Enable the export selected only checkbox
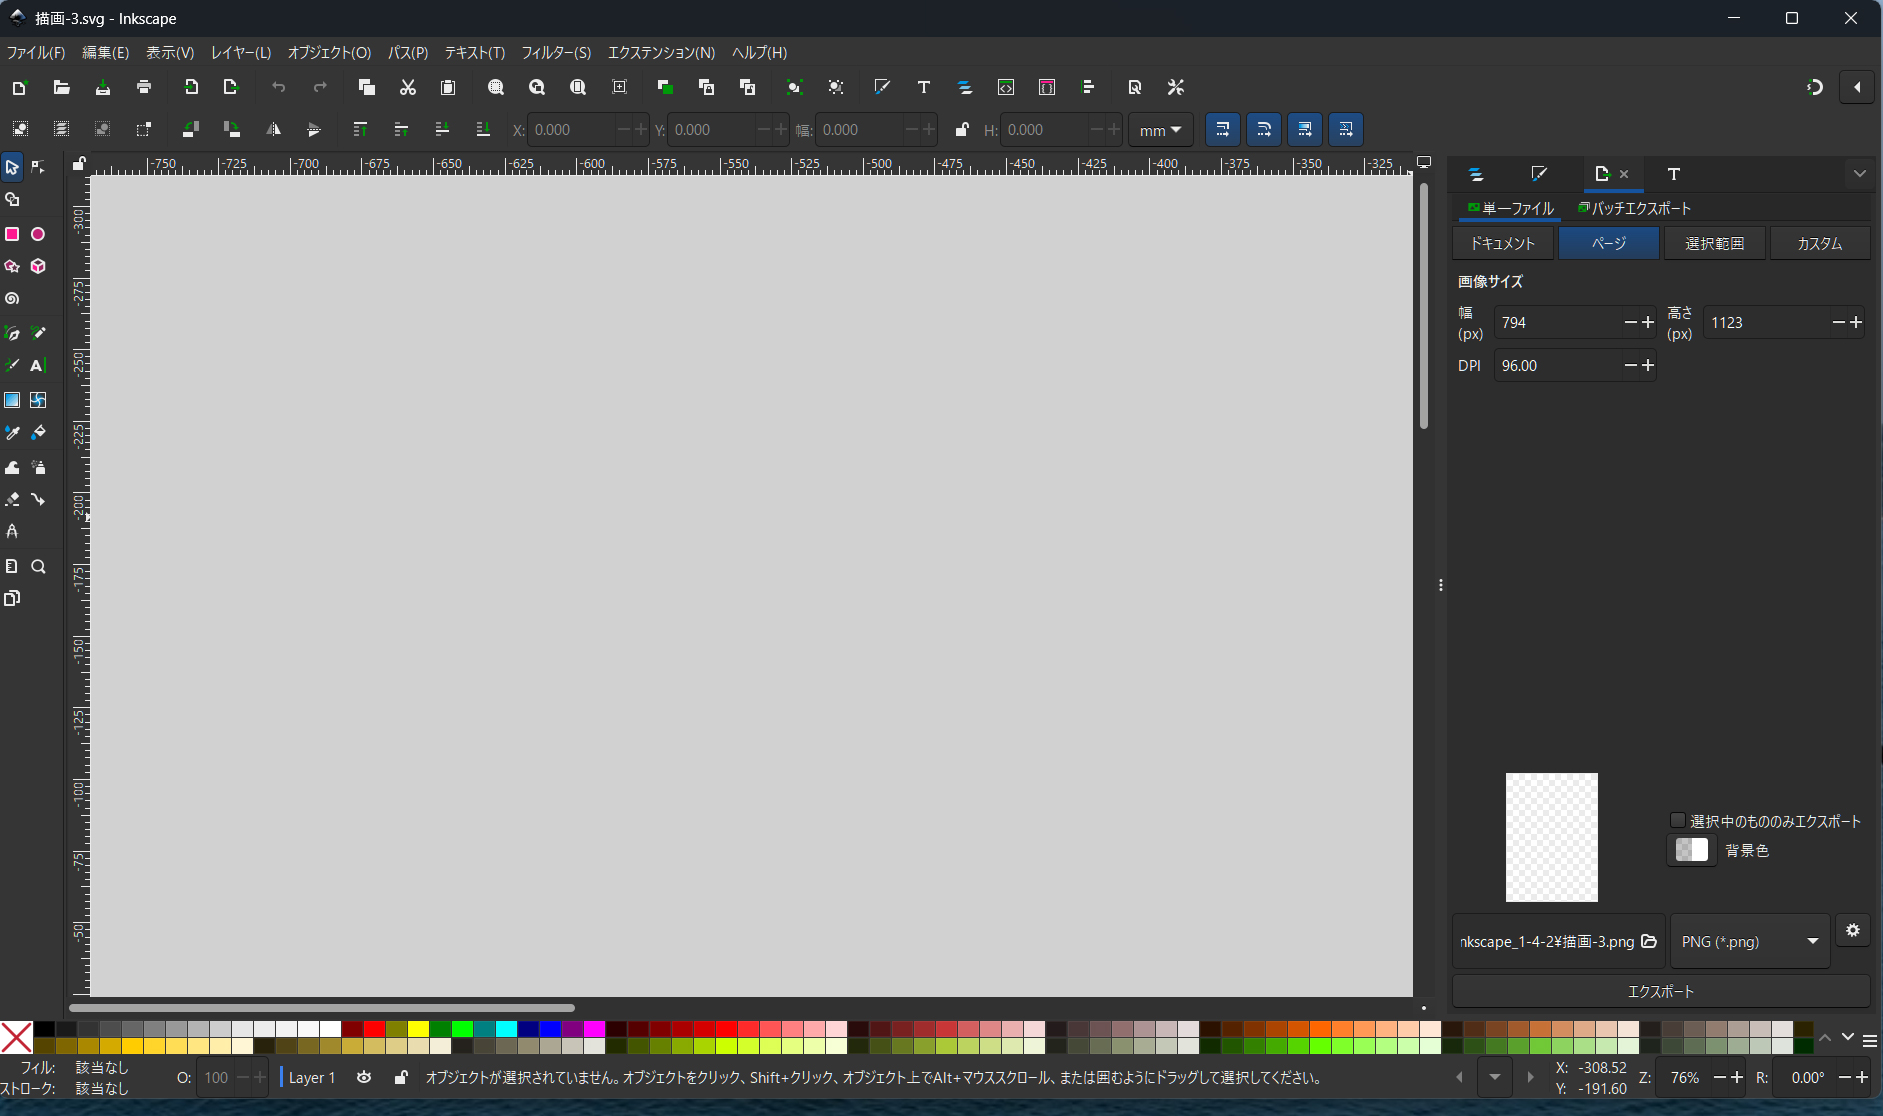The image size is (1883, 1116). pos(1678,821)
